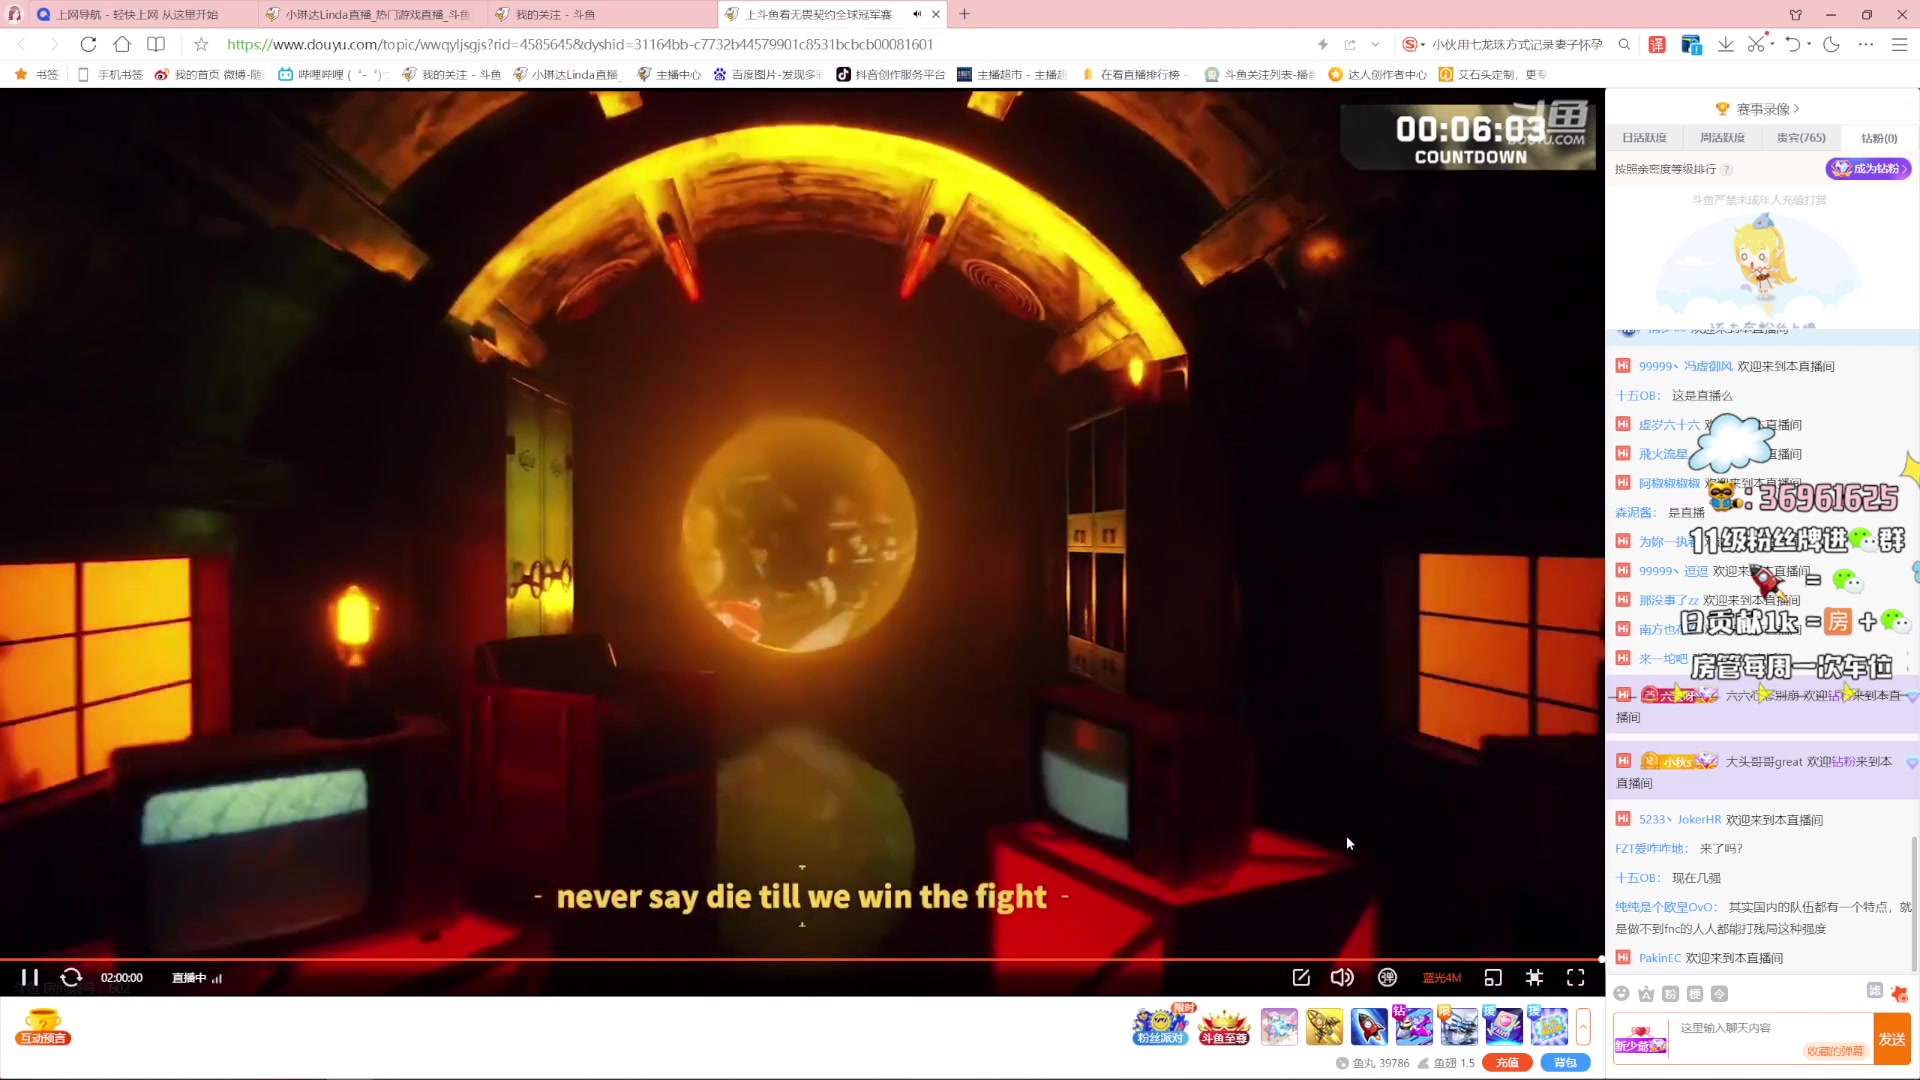Expand the undo closed-tab dropdown arrow
Viewport: 1920px width, 1080px height.
(x=1809, y=44)
